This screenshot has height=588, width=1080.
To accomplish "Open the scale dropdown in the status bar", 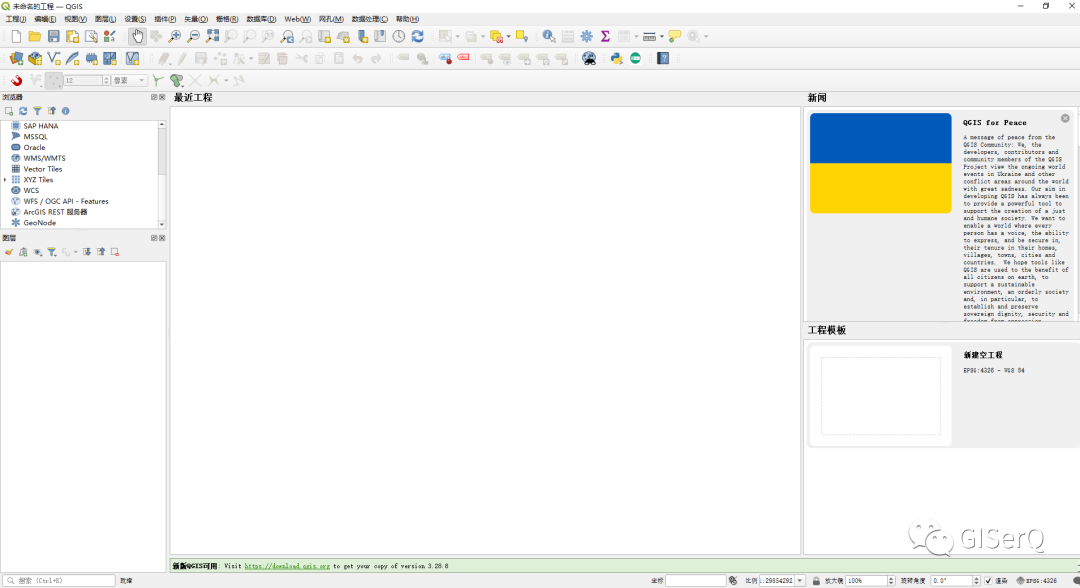I will point(800,580).
